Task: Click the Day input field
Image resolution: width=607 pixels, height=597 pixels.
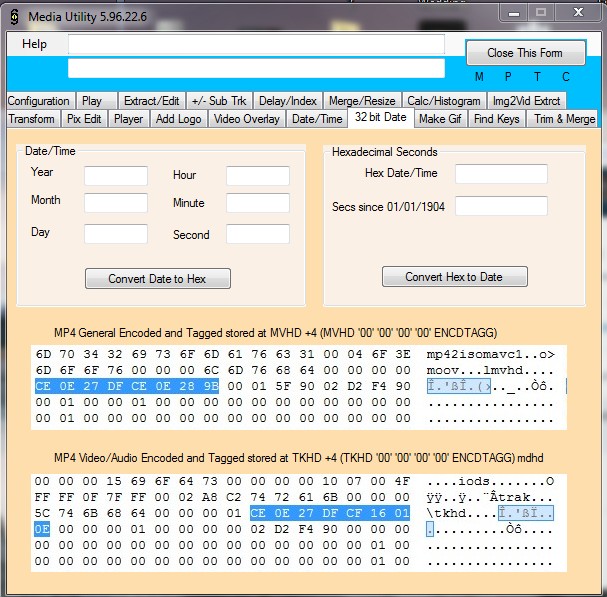Action: tap(116, 234)
